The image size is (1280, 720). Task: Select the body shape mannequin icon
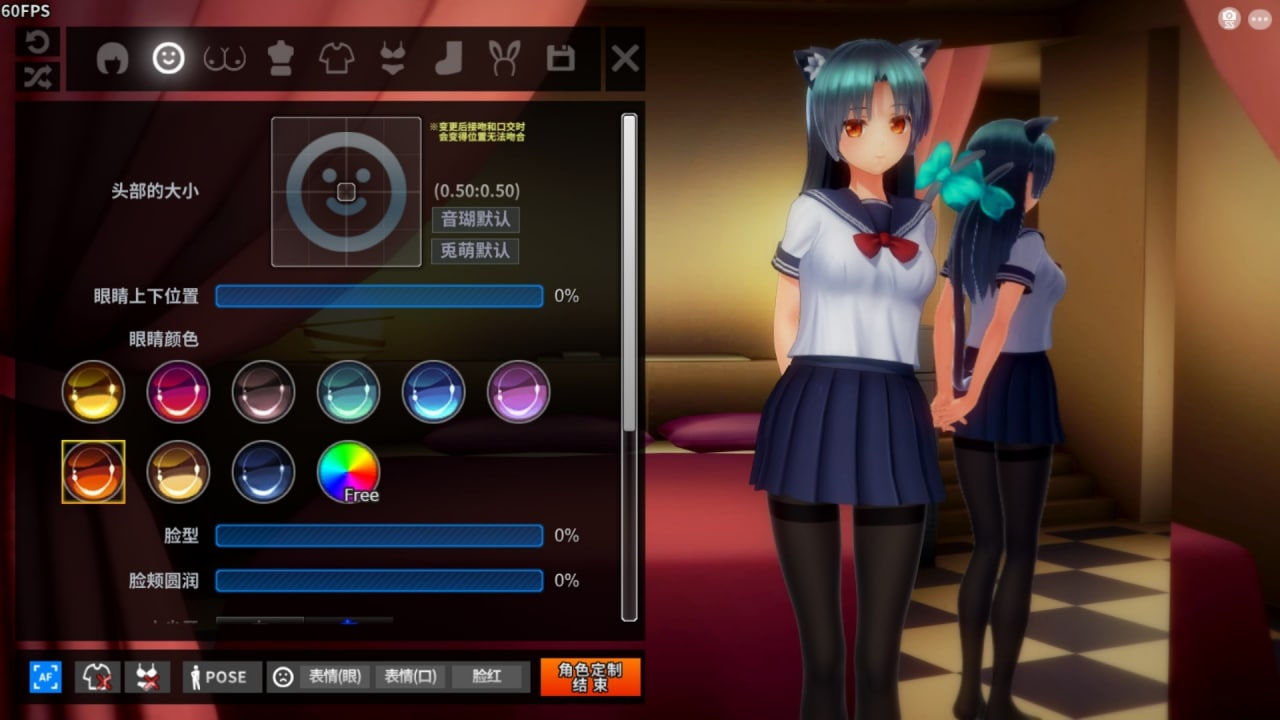click(x=280, y=58)
